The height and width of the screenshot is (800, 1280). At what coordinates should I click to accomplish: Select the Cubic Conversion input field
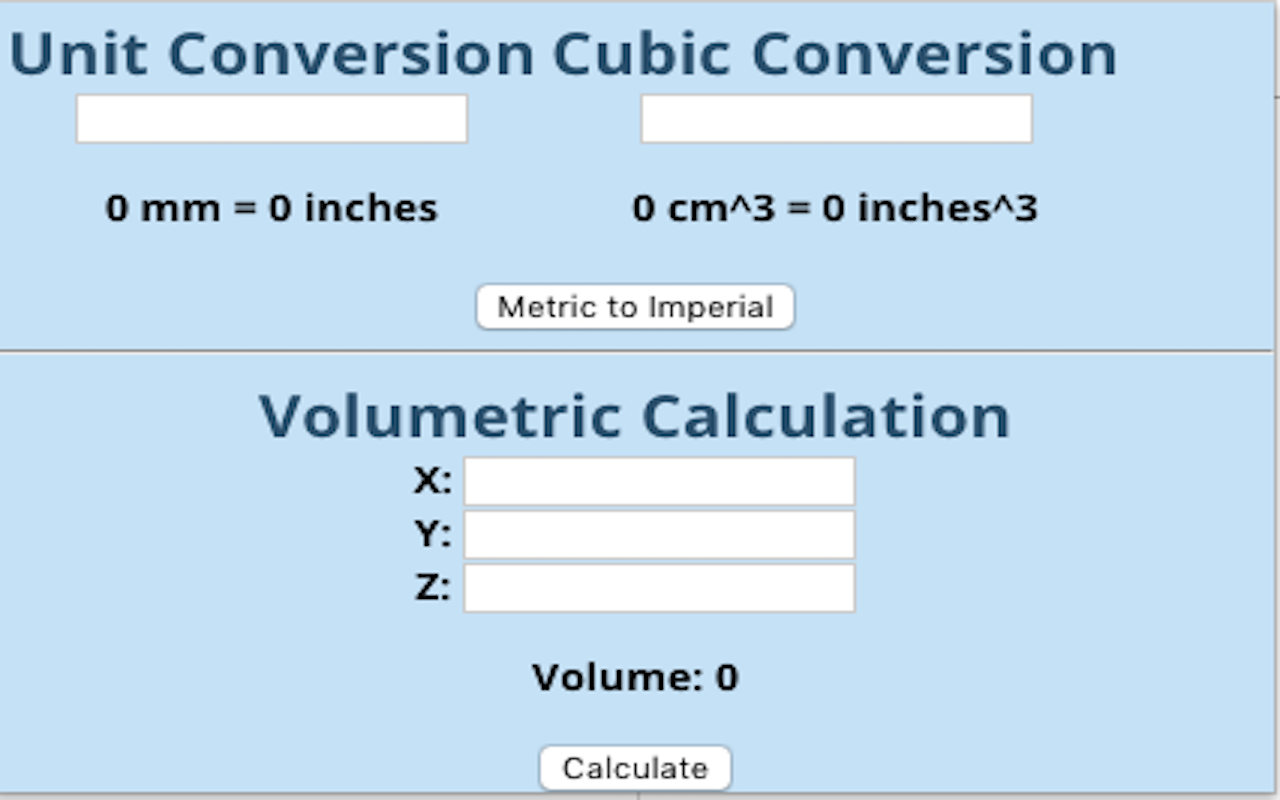click(836, 118)
